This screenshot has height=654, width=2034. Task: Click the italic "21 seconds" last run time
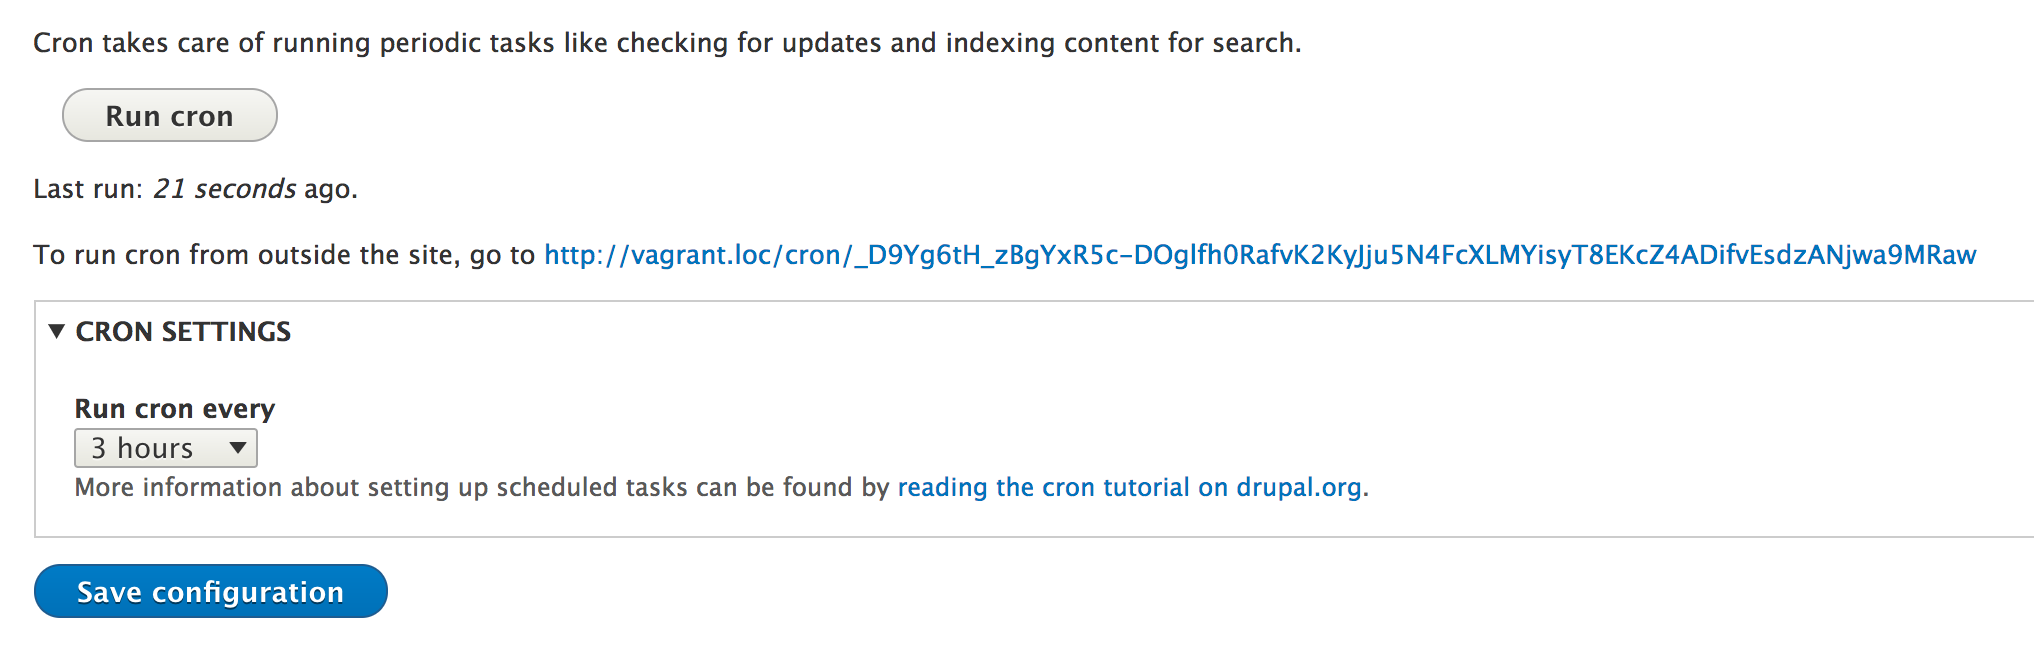[x=224, y=189]
